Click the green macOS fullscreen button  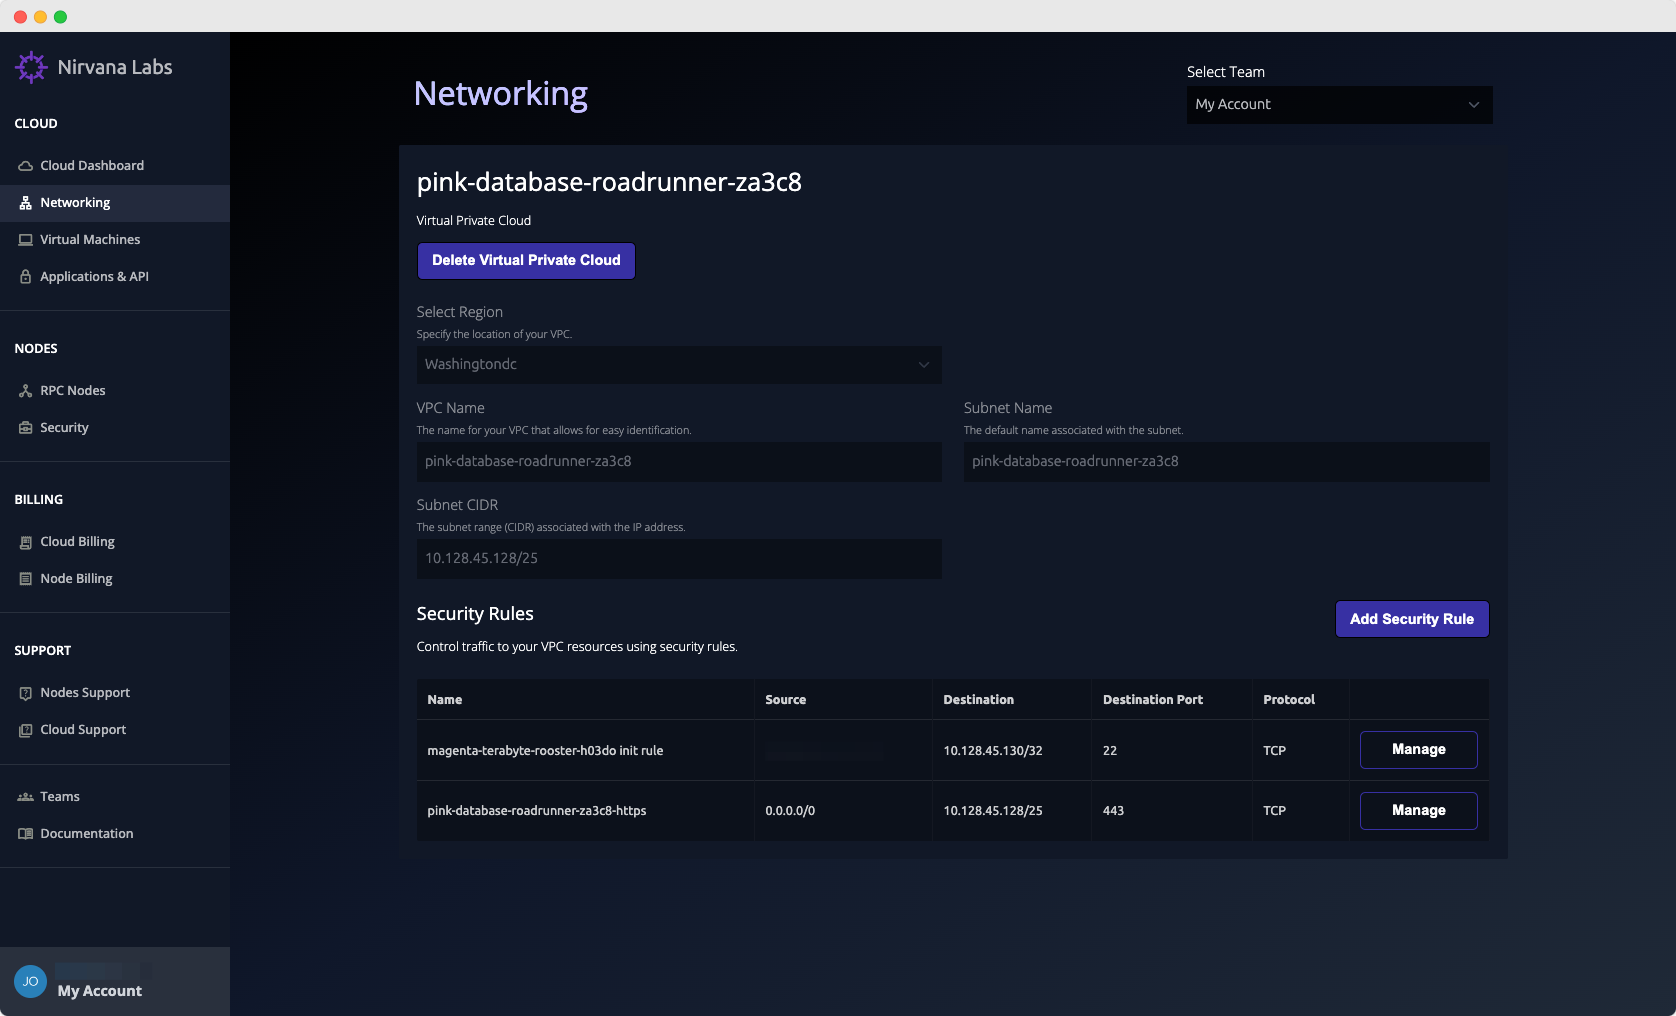click(x=60, y=17)
